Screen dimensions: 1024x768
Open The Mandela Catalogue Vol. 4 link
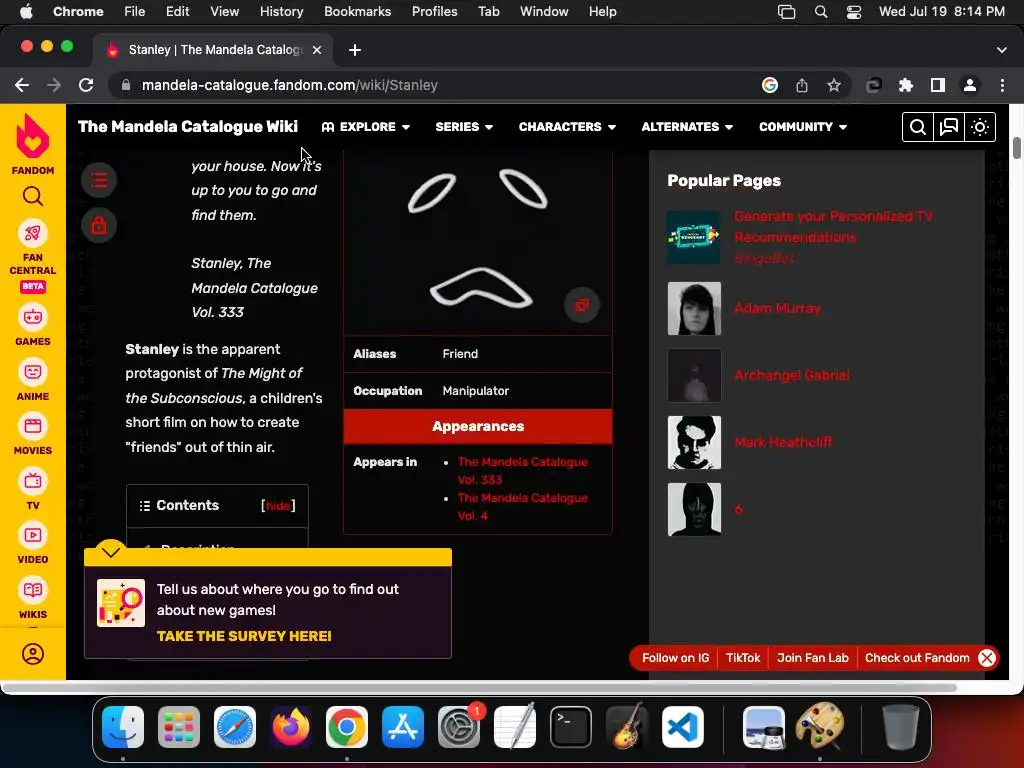522,506
